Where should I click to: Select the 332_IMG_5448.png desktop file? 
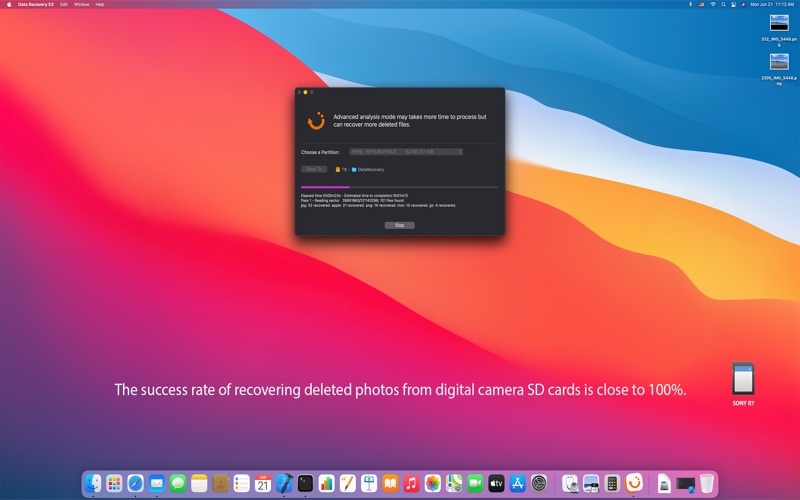point(779,30)
